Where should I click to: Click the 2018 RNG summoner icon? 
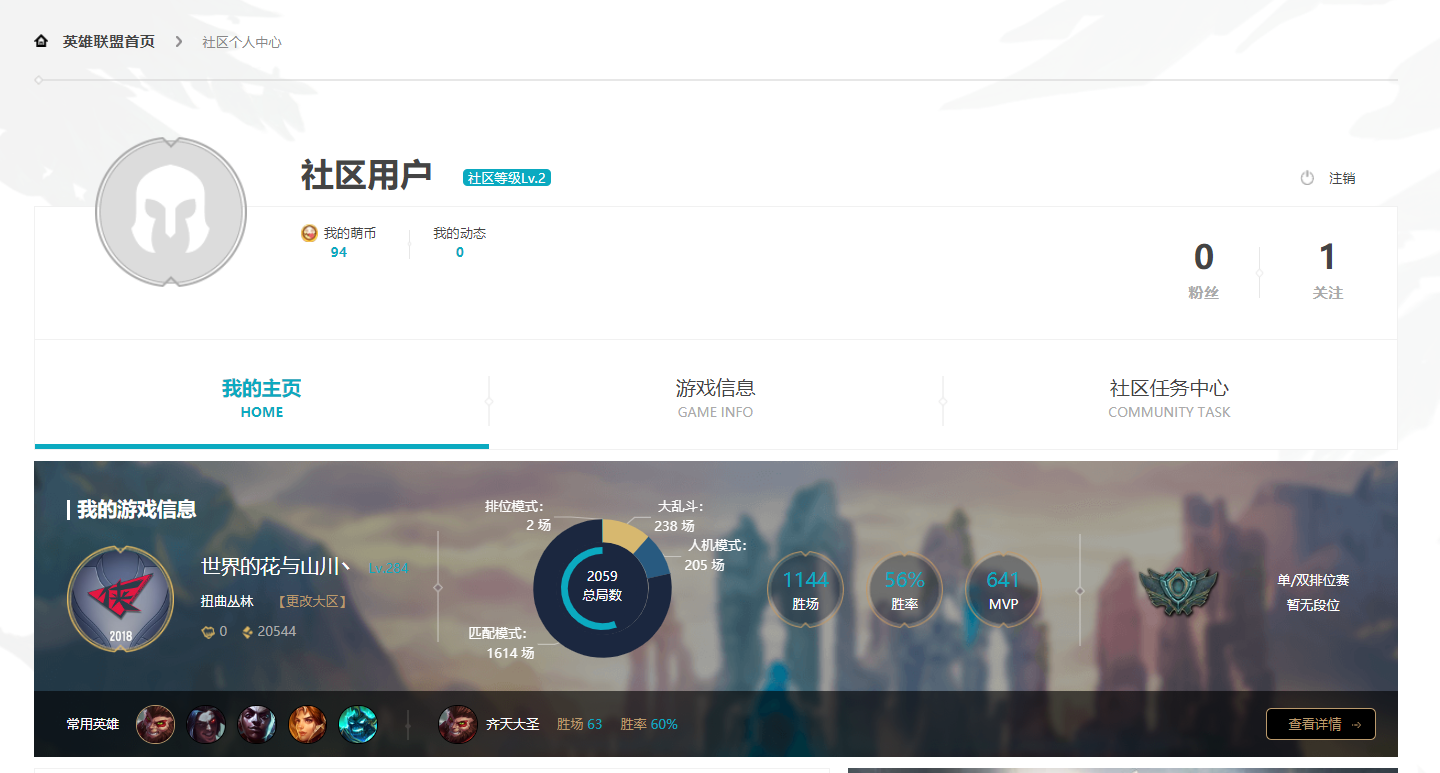[x=120, y=600]
